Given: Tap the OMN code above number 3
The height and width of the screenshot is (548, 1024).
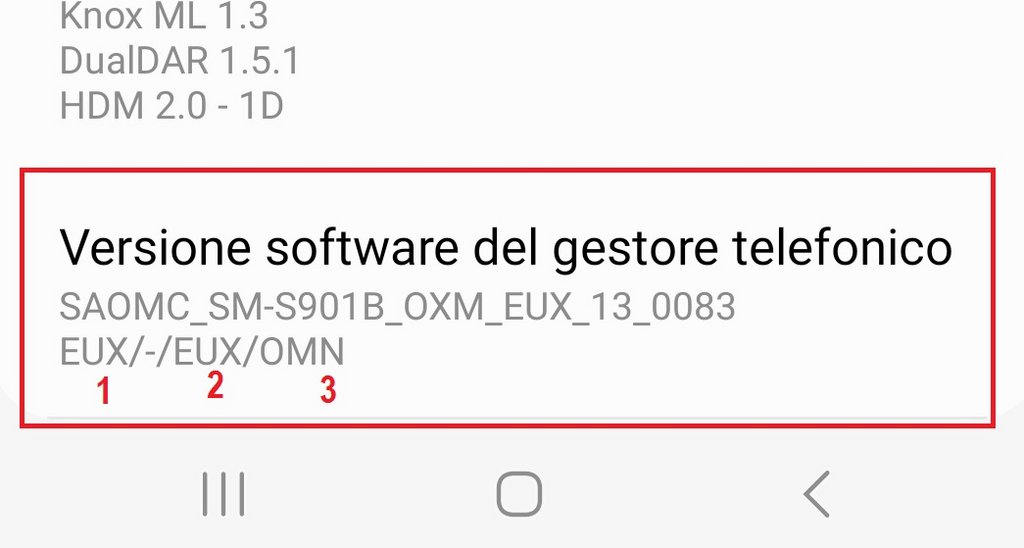Looking at the screenshot, I should (x=302, y=353).
